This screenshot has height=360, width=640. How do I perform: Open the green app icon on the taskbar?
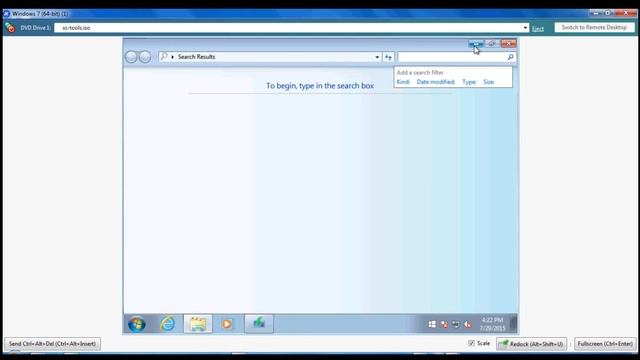pos(259,324)
